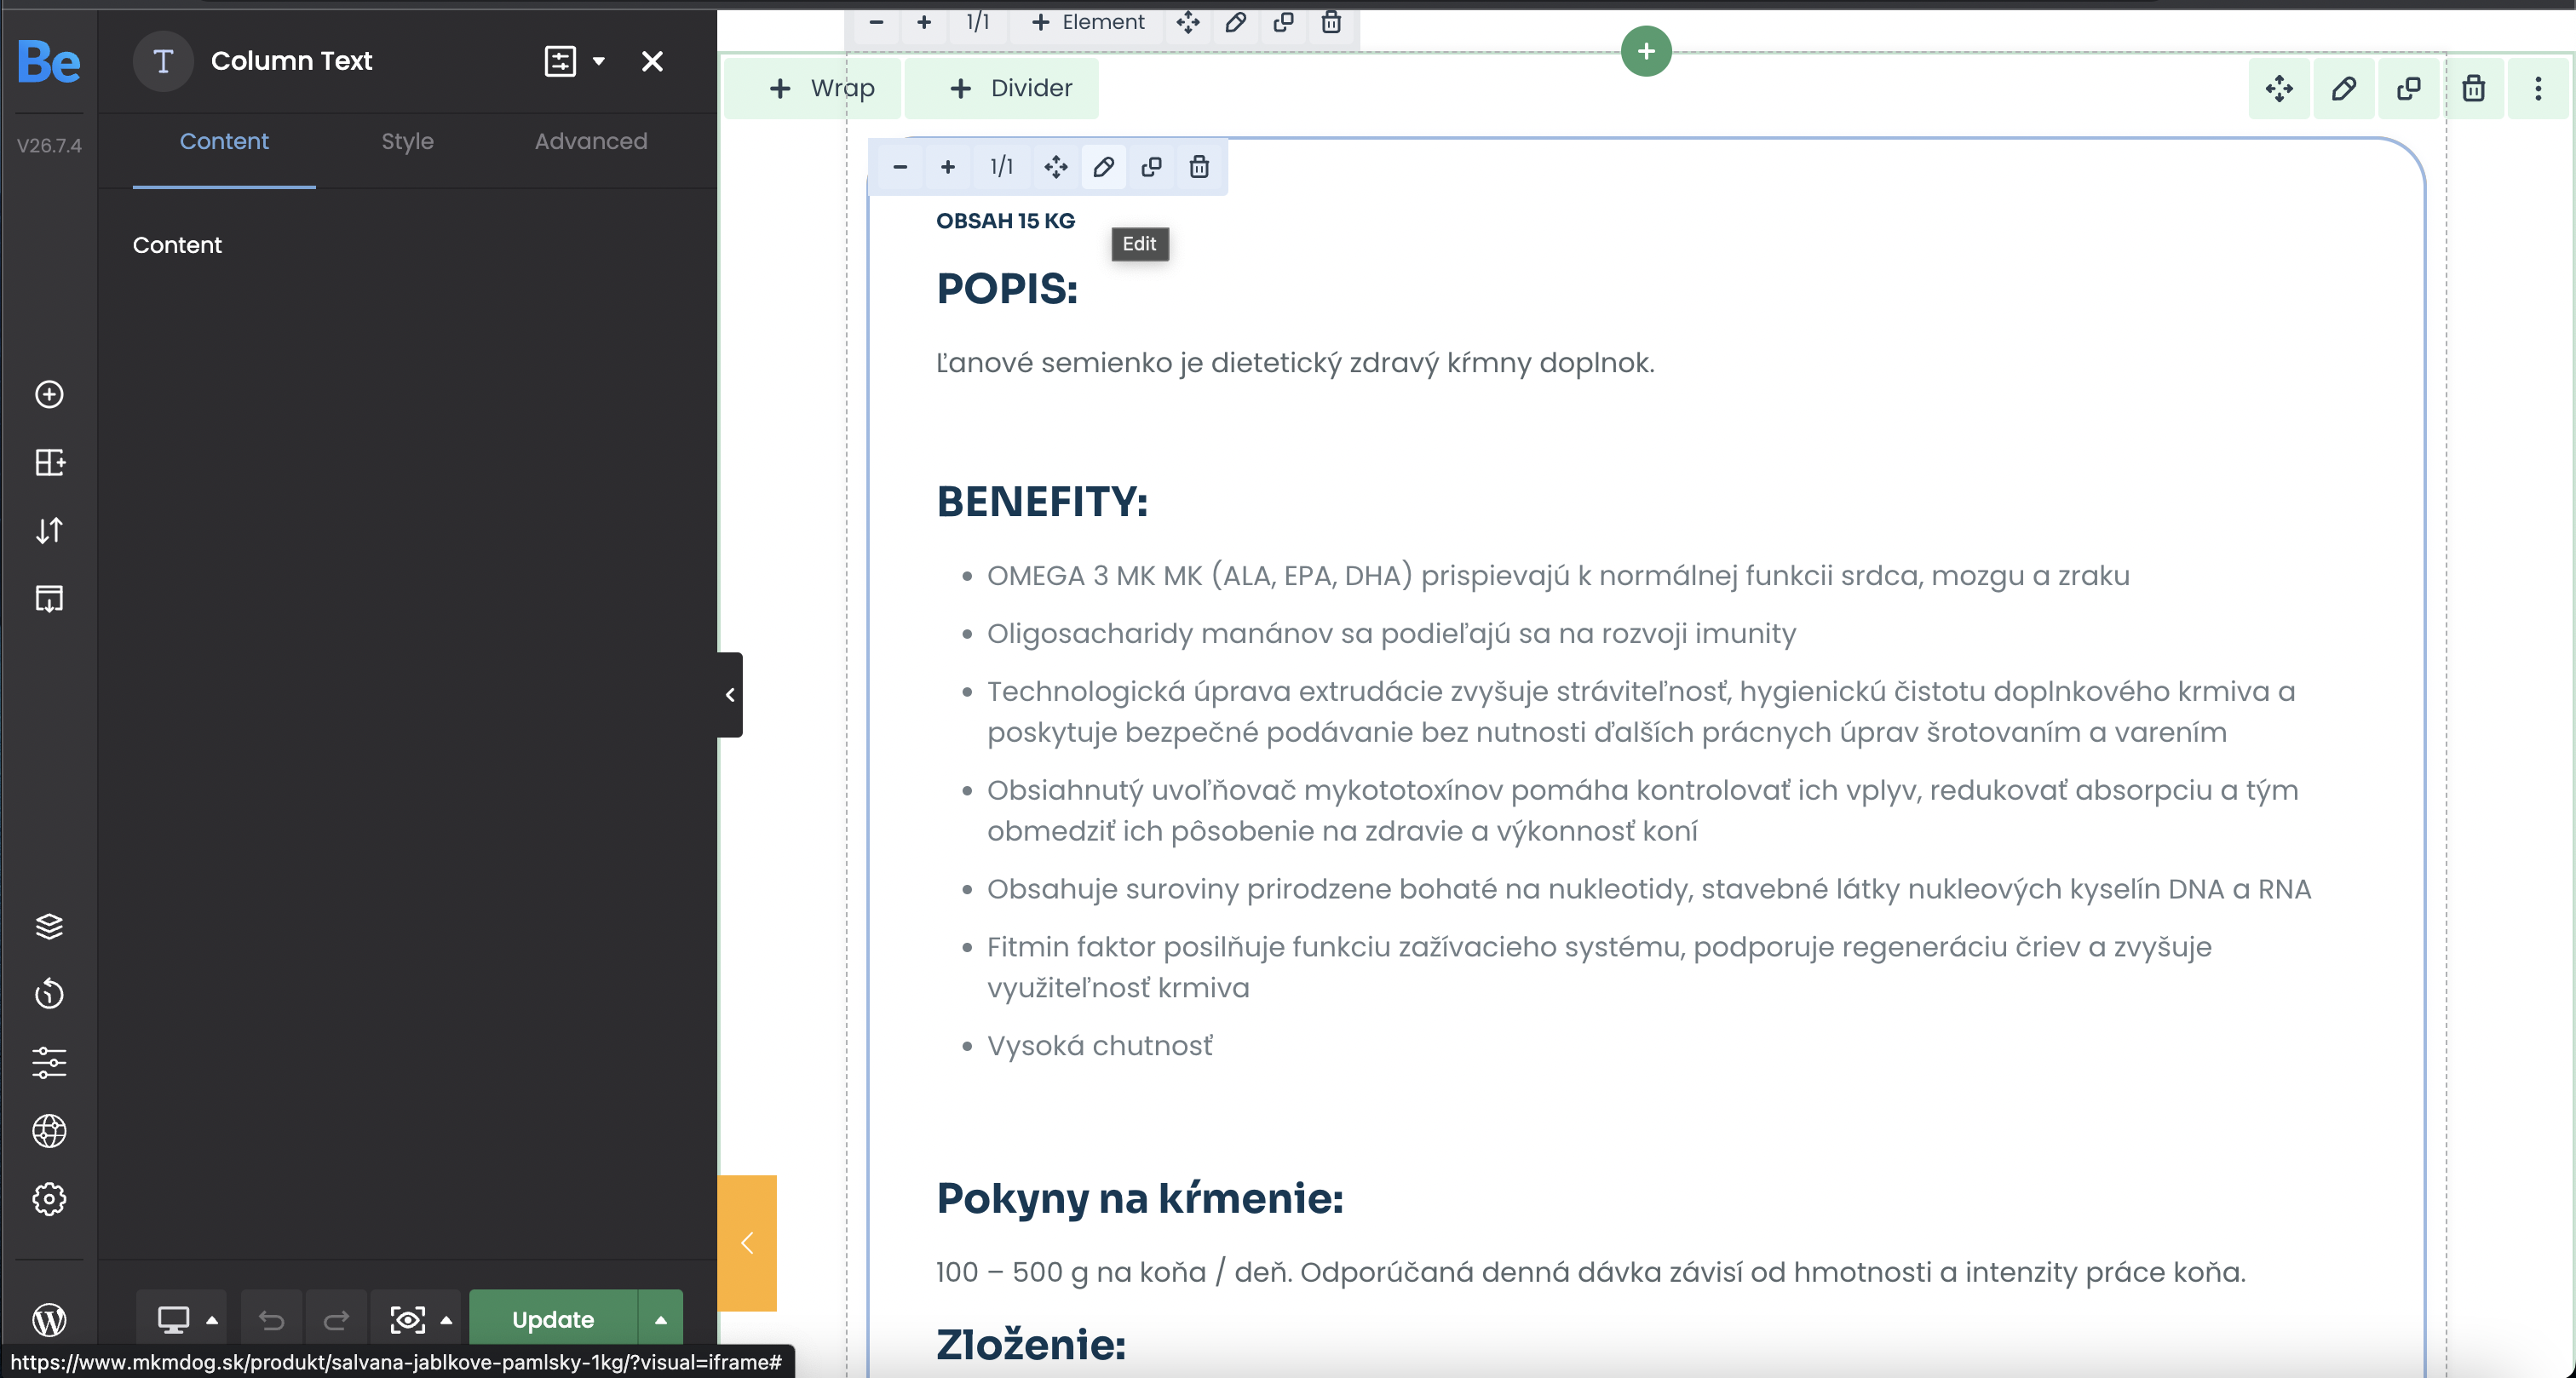Collapse the sidebar with the chevron handle
The image size is (2576, 1378).
coord(730,695)
